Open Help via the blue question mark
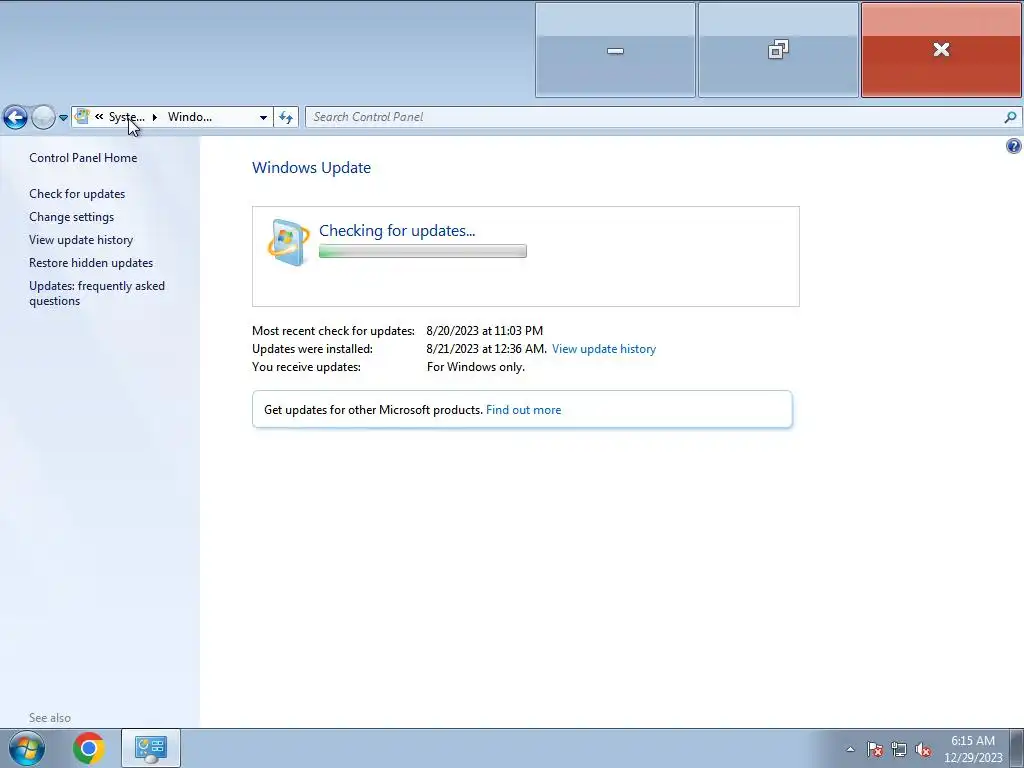 [1014, 146]
